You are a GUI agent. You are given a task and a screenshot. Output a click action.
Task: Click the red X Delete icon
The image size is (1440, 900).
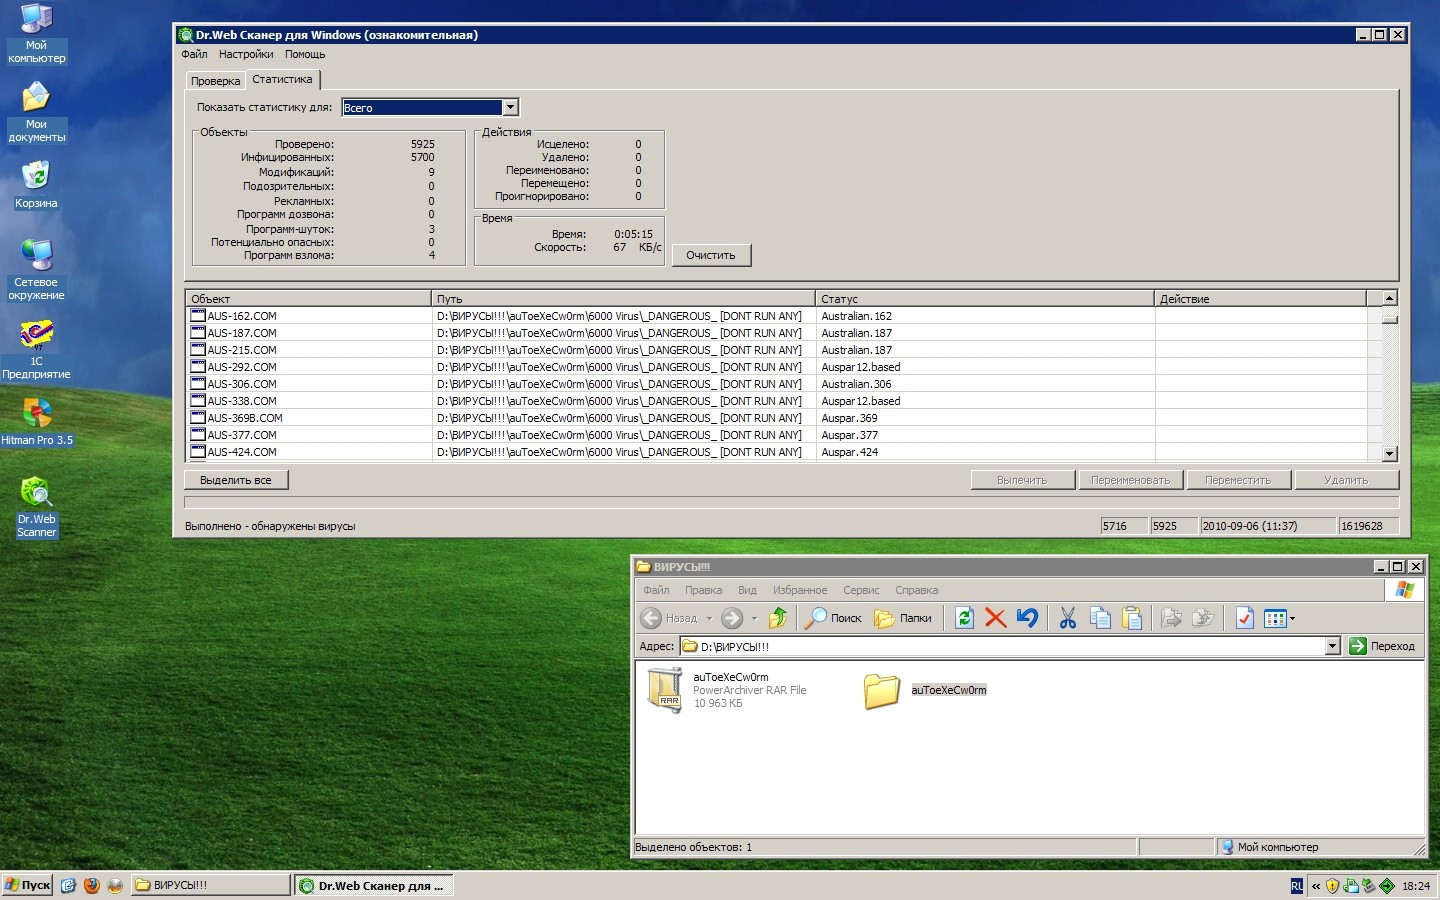tap(995, 618)
